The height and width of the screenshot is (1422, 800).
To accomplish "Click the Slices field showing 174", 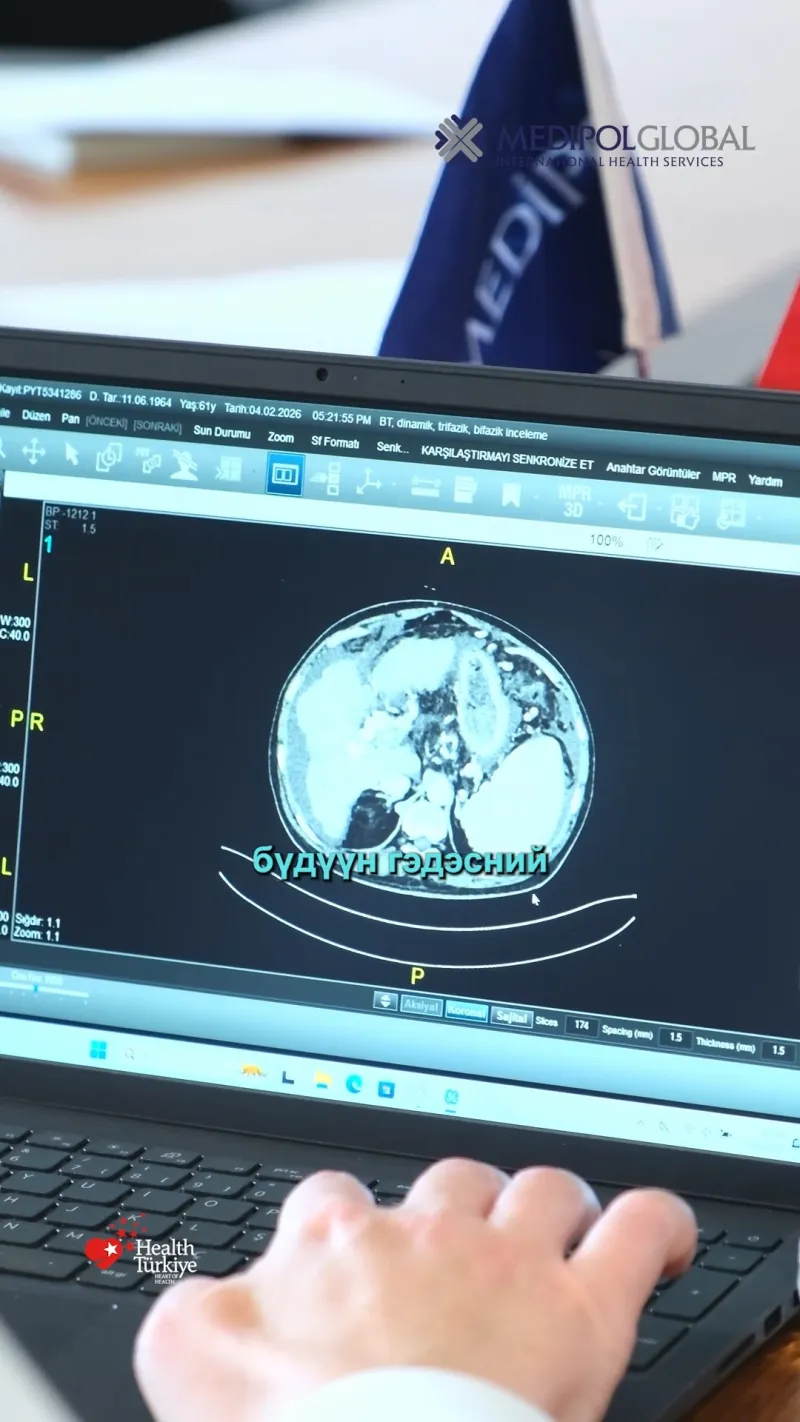I will pos(580,1025).
